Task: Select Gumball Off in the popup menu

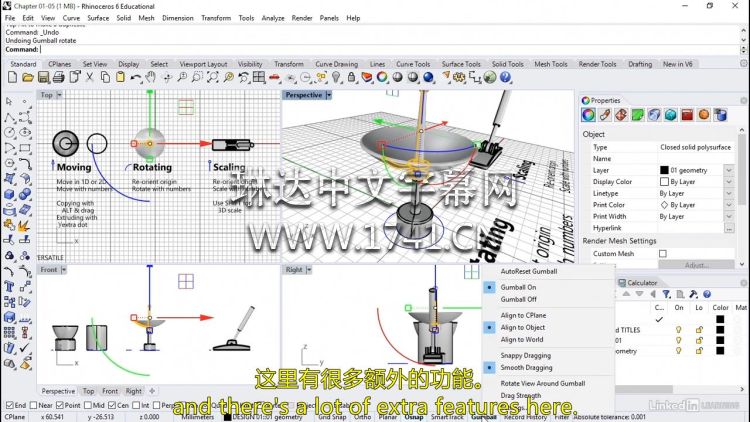Action: pos(518,299)
